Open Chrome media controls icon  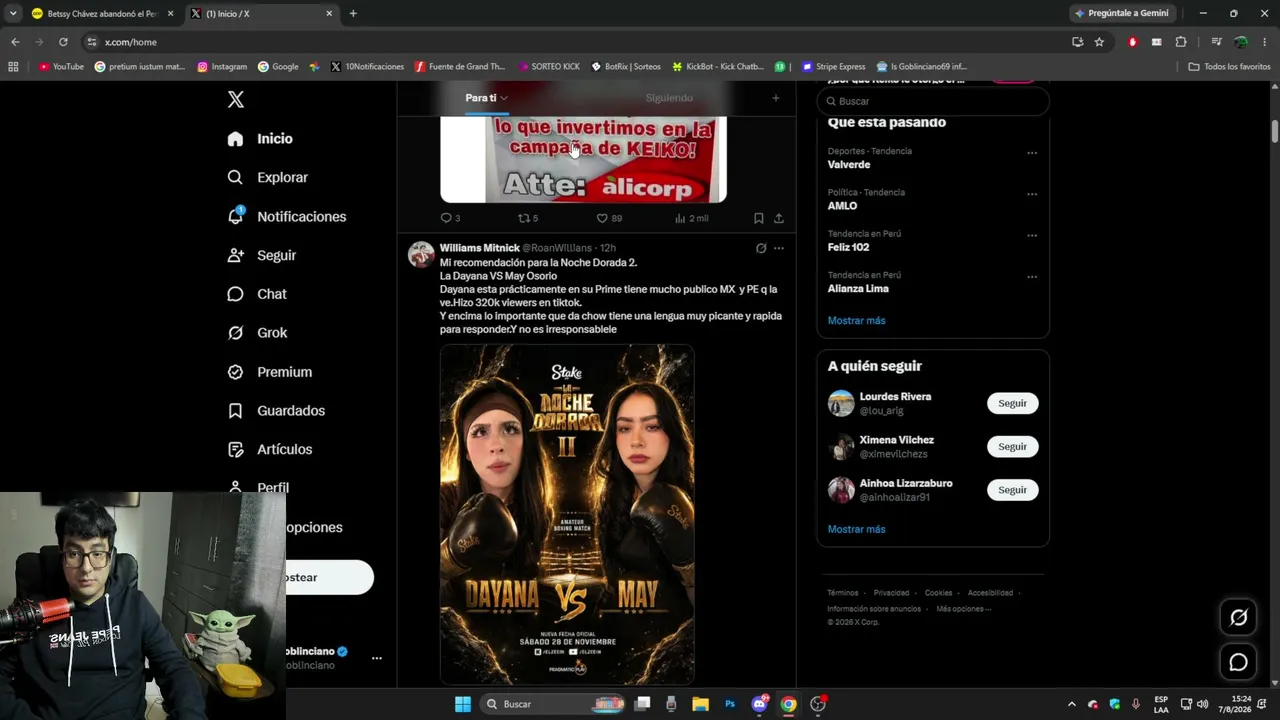(1216, 42)
